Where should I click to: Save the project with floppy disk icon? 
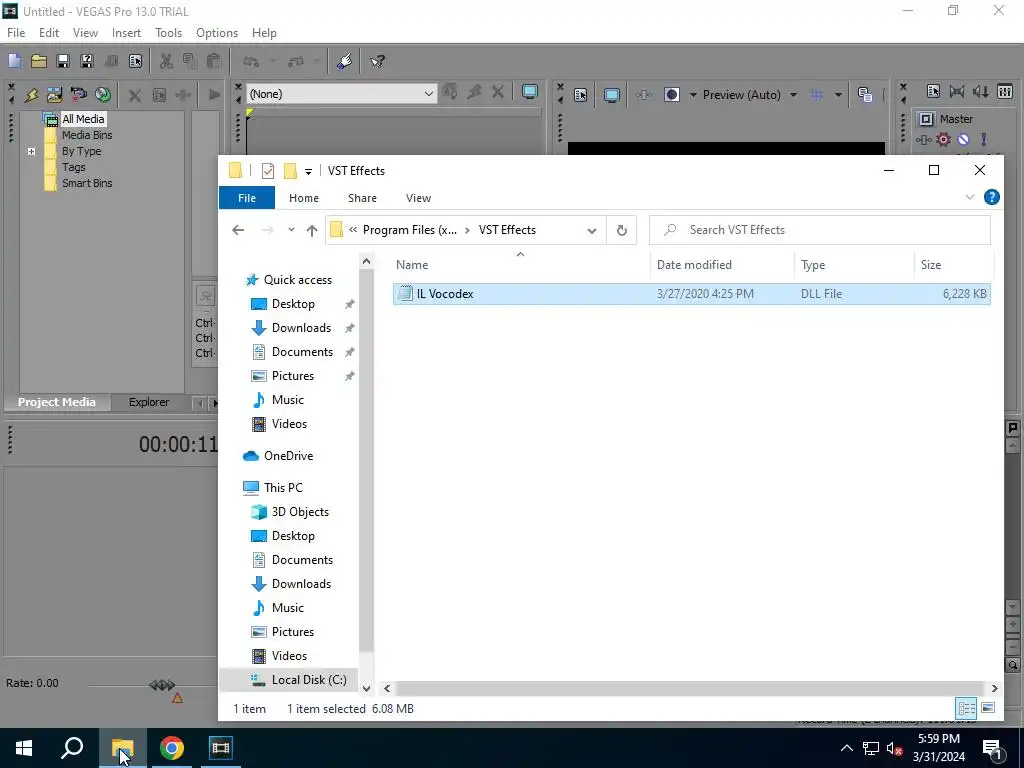click(63, 61)
